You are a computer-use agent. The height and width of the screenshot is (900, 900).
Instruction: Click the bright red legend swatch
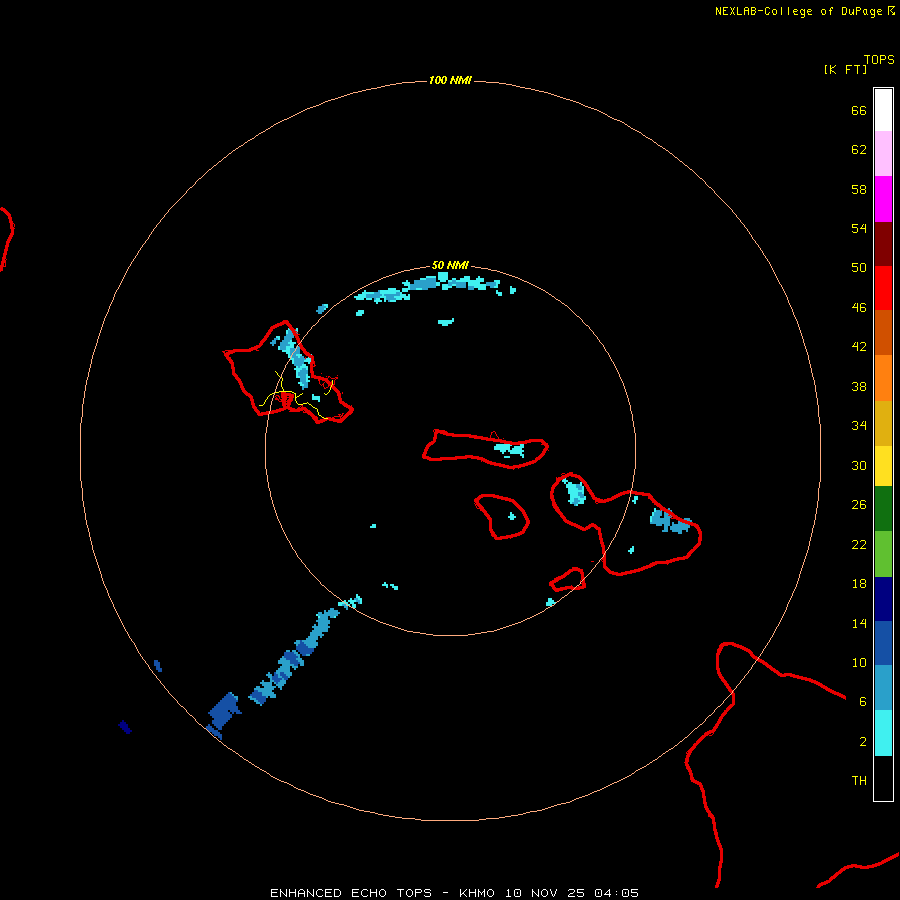[883, 288]
